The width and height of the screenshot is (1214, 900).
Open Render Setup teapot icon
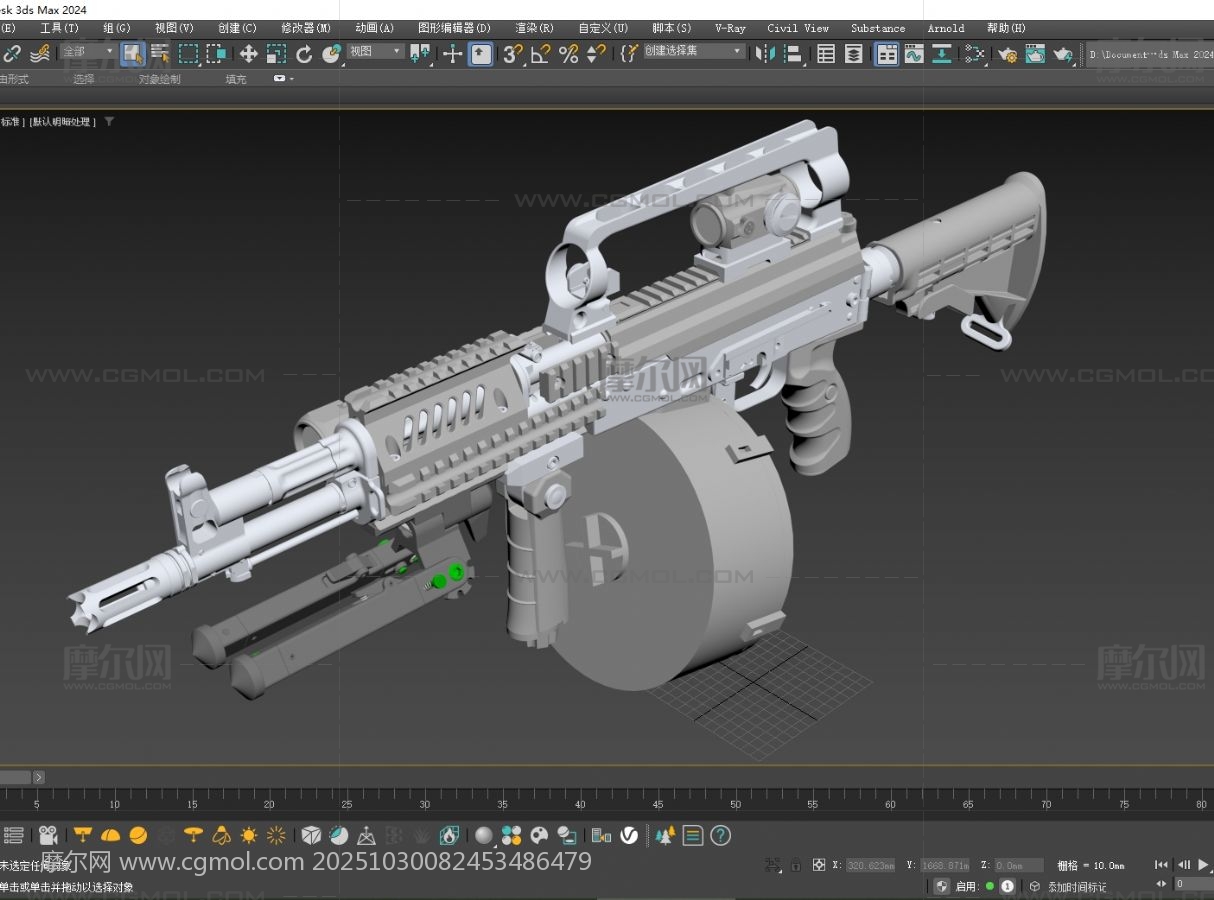pyautogui.click(x=1007, y=54)
